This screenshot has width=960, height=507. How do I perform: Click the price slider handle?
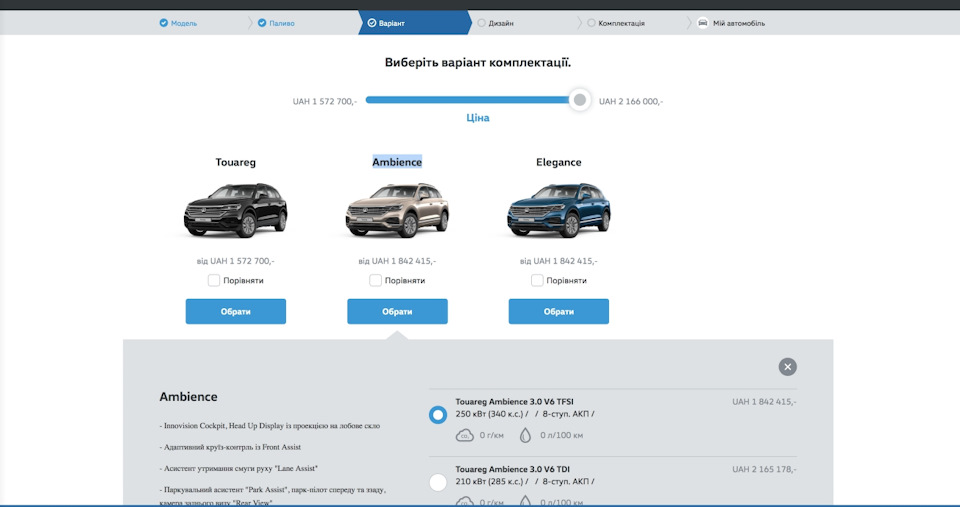(579, 100)
